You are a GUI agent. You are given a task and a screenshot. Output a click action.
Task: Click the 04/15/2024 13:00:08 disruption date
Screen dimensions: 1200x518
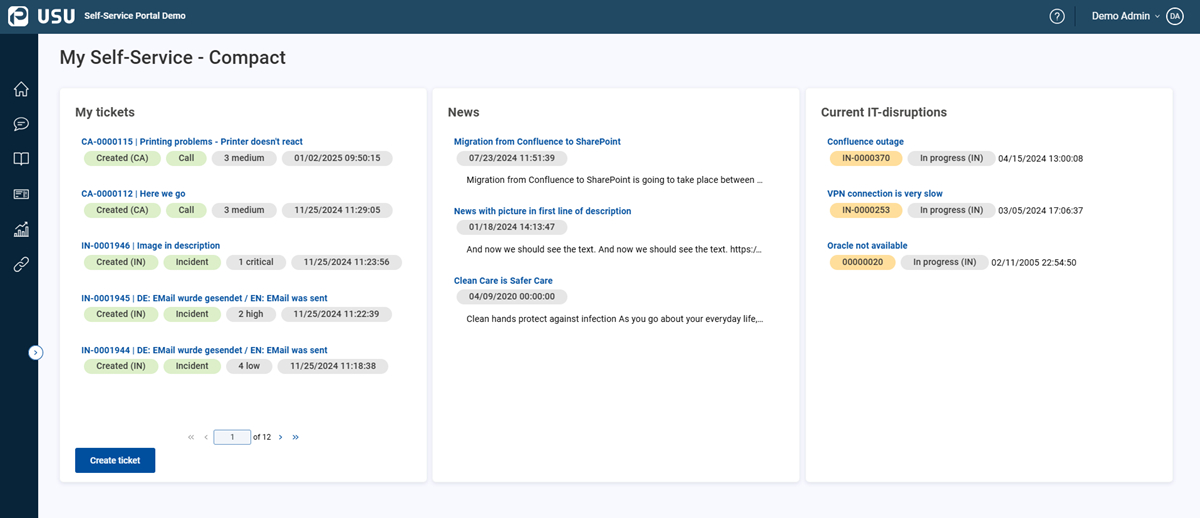(x=1041, y=158)
